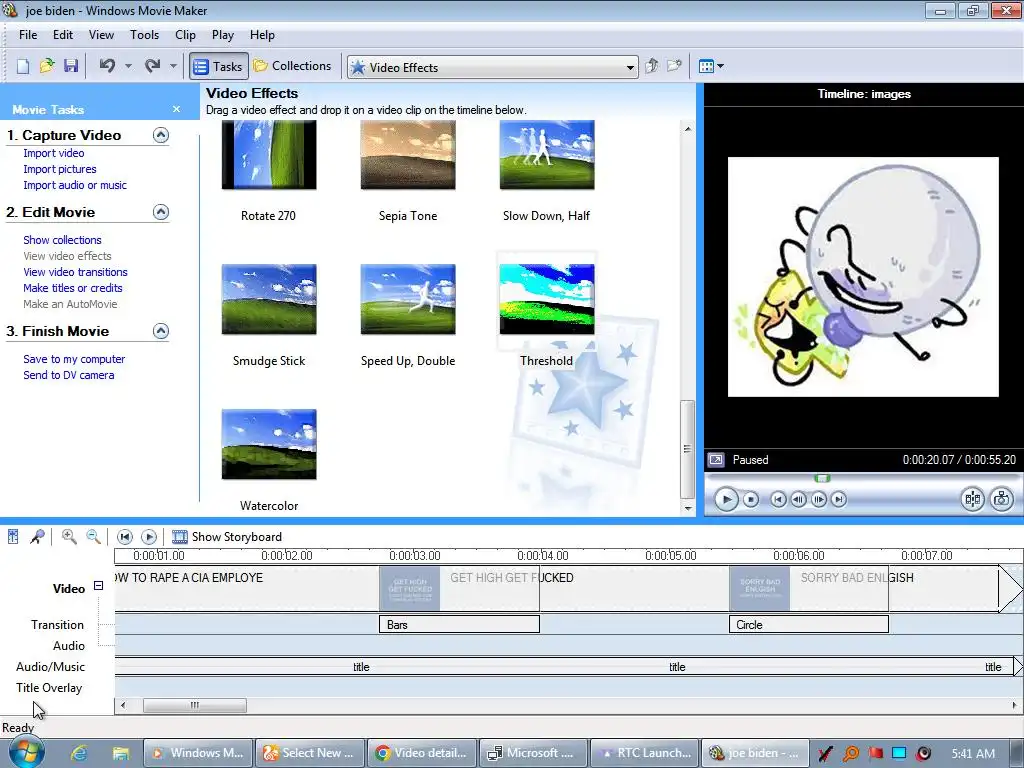The height and width of the screenshot is (768, 1024).
Task: Take a picture from the preview
Action: coord(1001,500)
